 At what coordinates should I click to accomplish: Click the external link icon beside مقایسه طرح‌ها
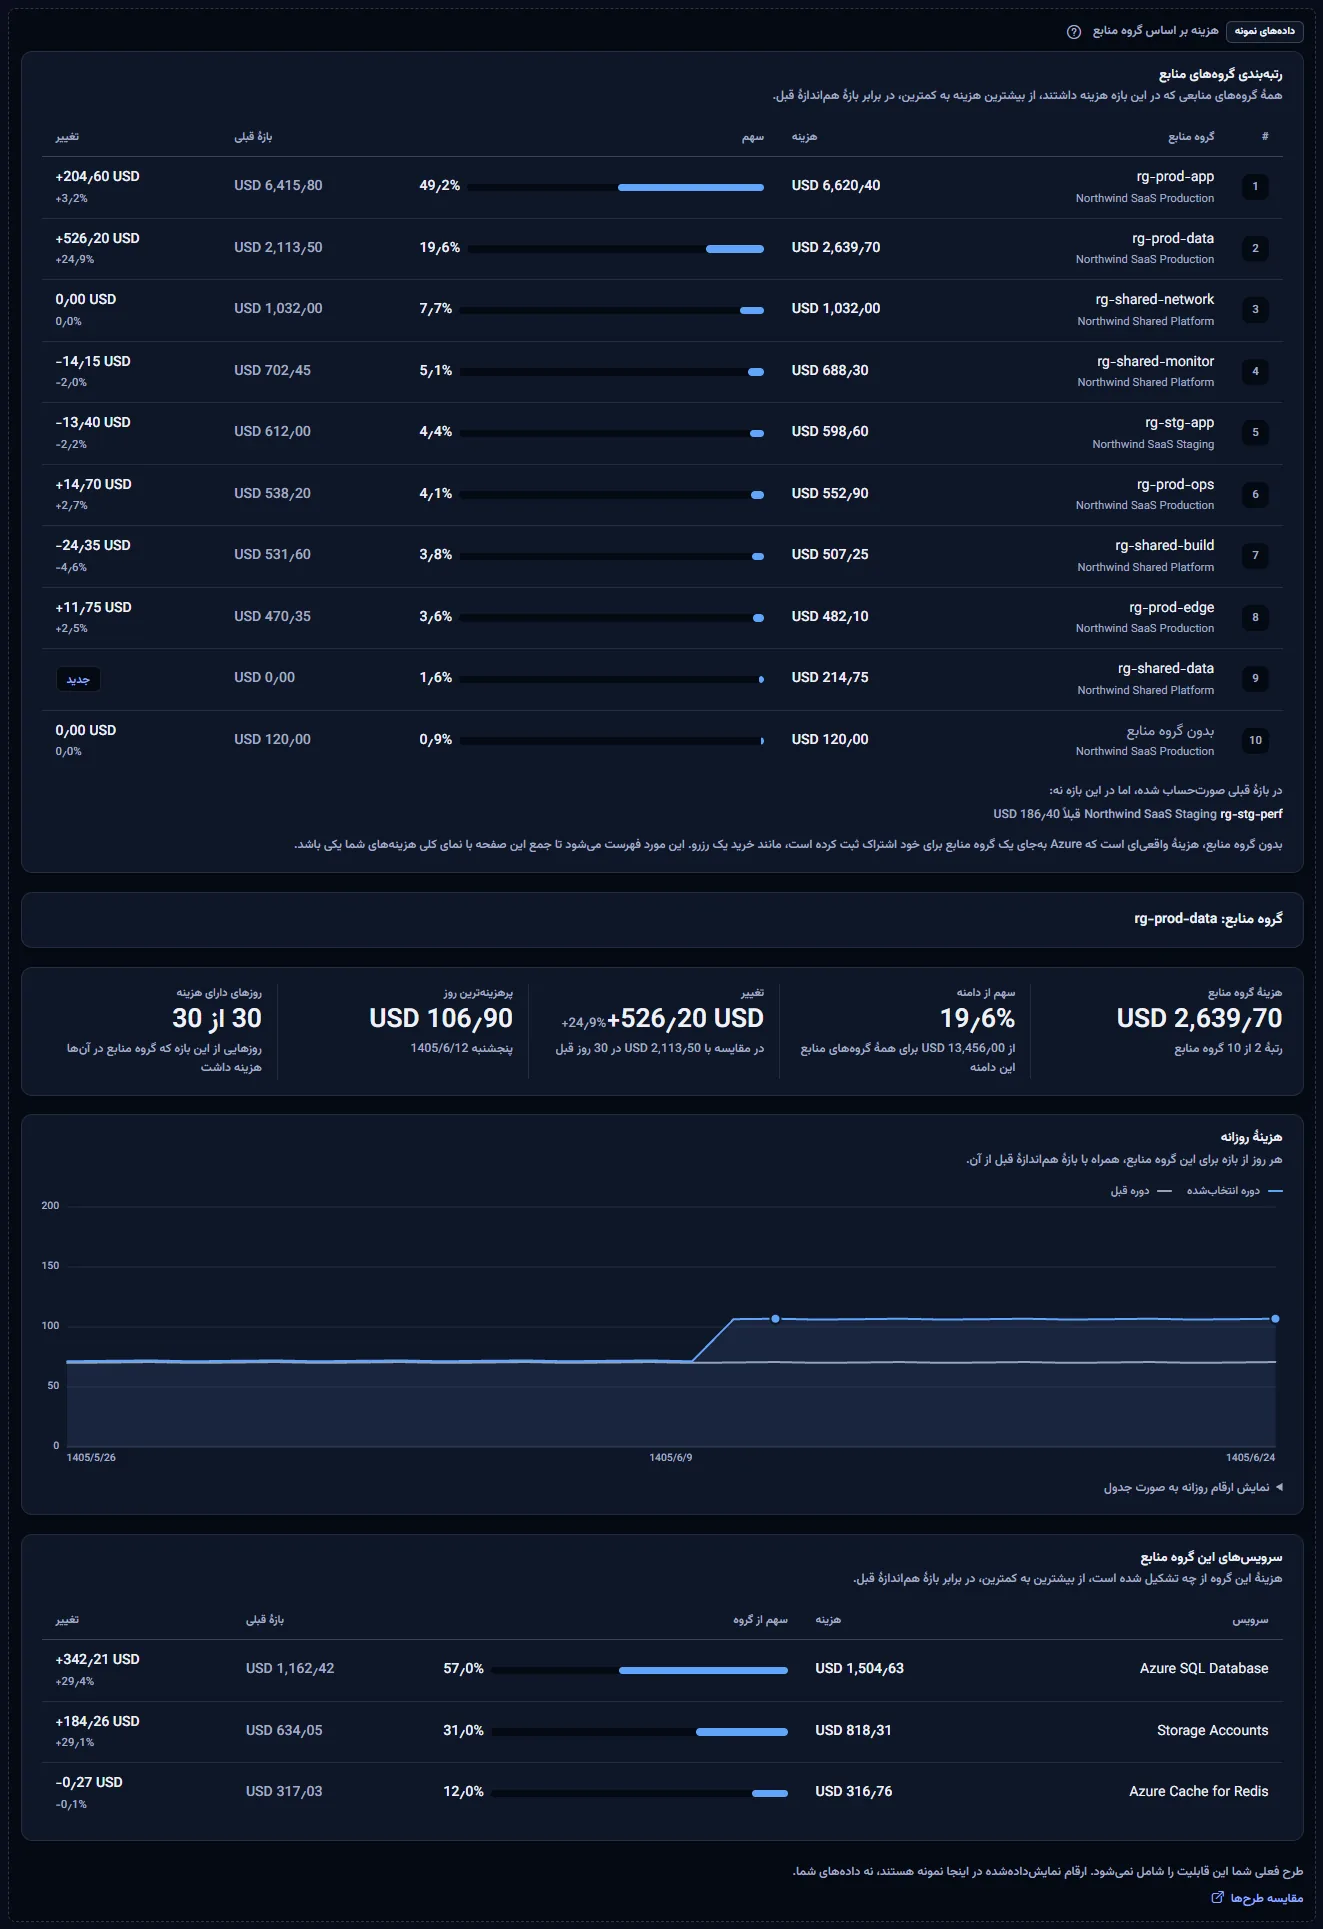pos(1217,1898)
